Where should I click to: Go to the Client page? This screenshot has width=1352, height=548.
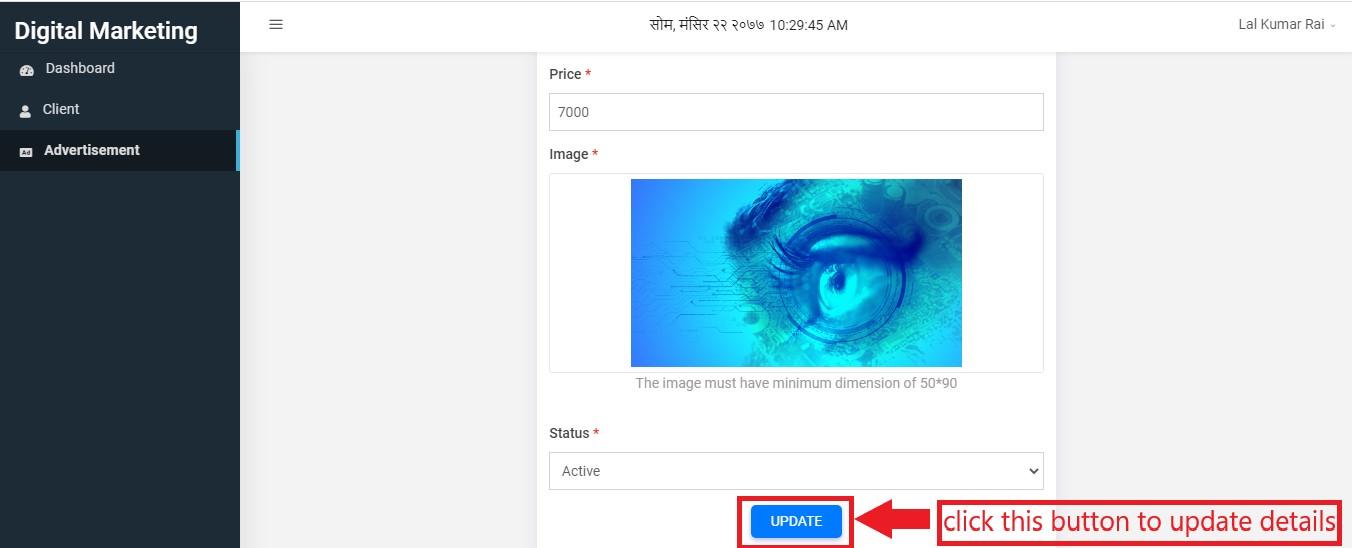120,110
